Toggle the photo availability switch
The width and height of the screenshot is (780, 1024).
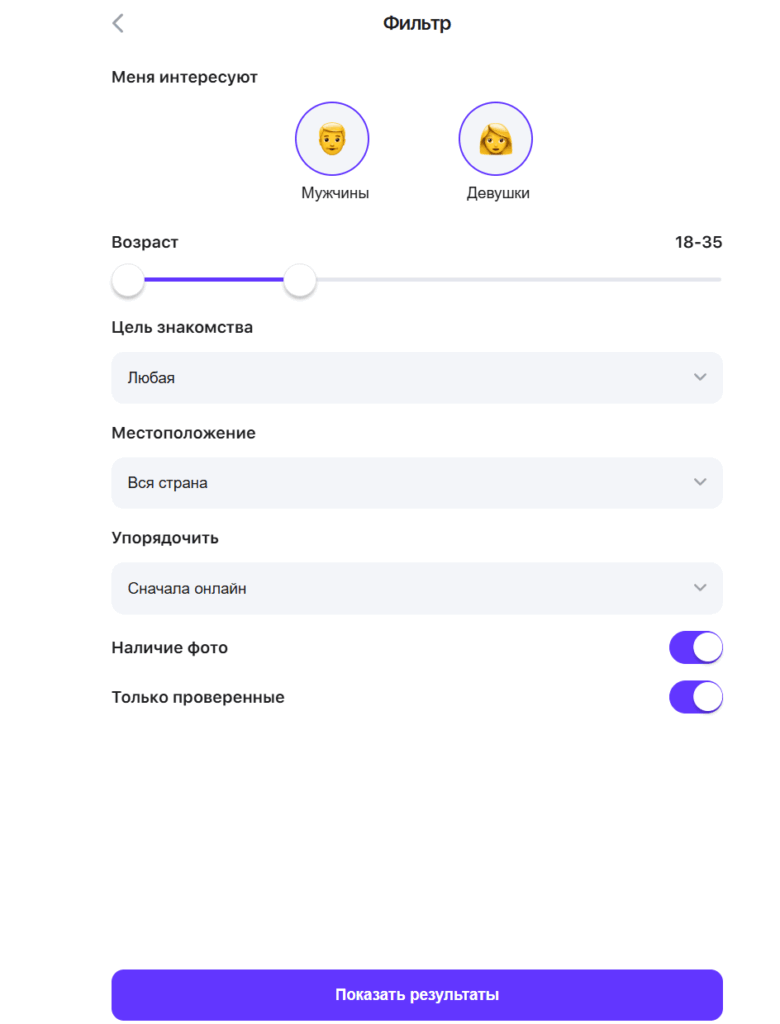tap(696, 647)
